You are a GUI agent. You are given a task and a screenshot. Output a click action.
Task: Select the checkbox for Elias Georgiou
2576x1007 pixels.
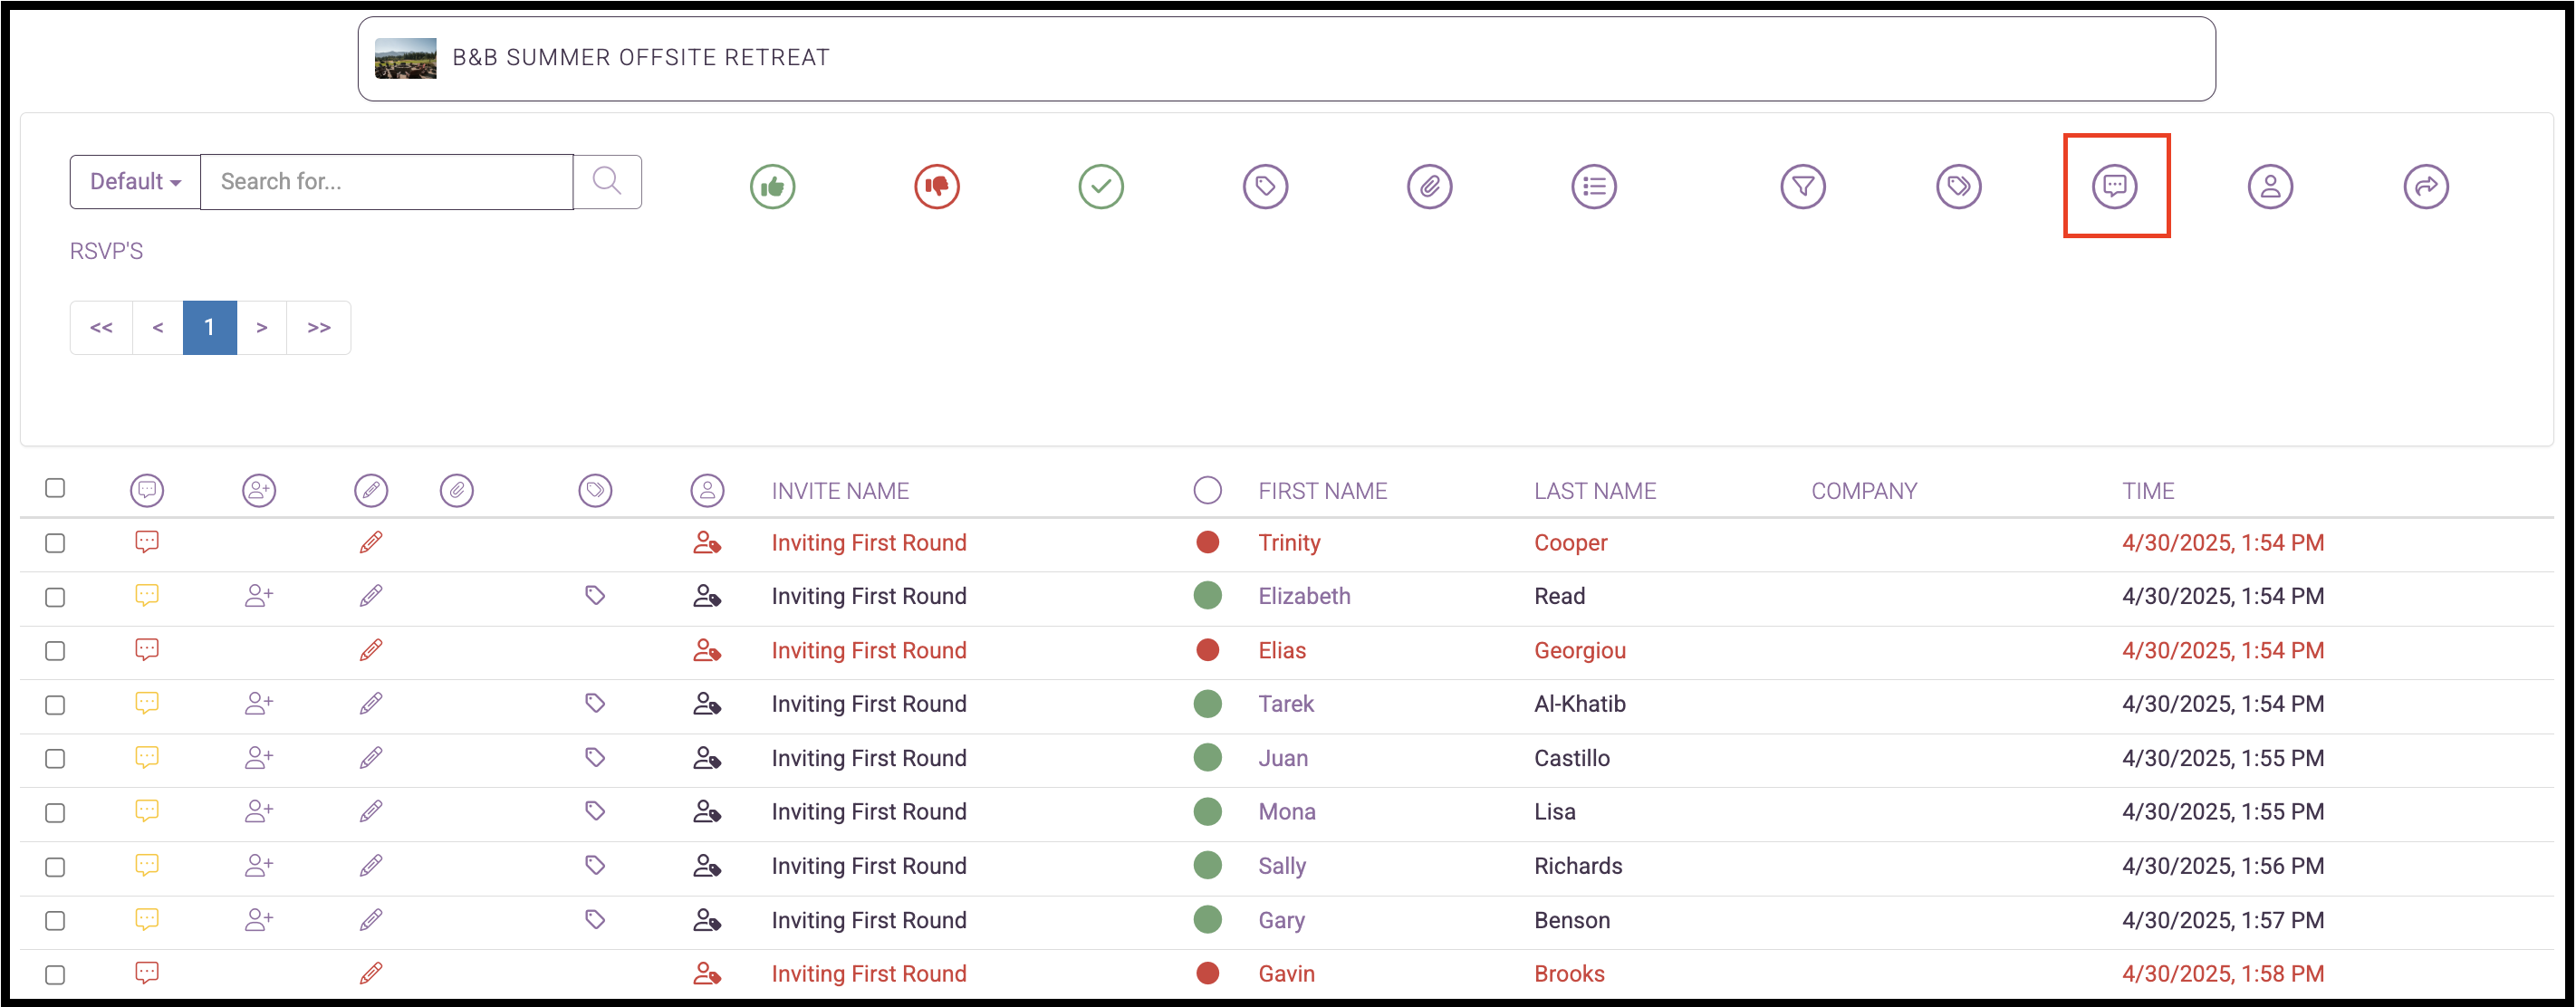click(55, 651)
